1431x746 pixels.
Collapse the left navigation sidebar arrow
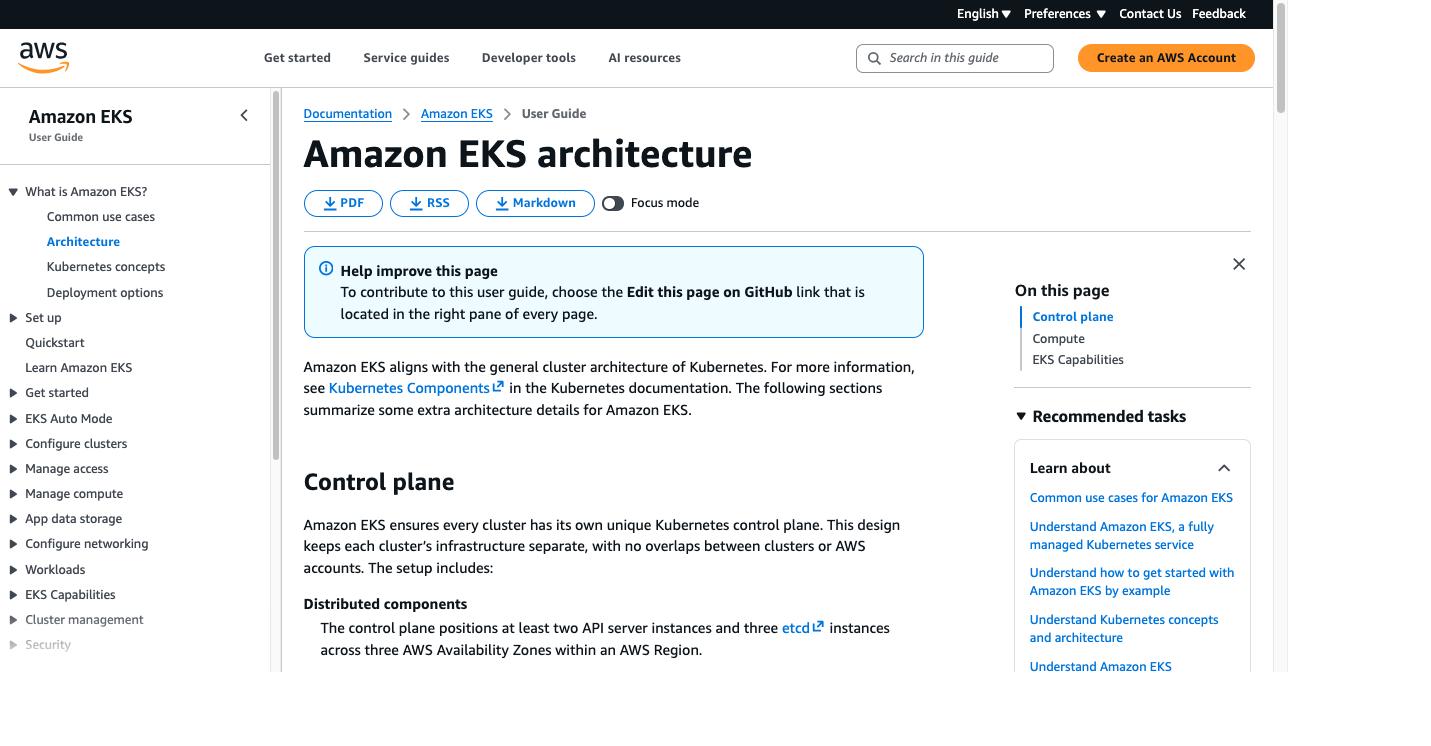pos(244,116)
